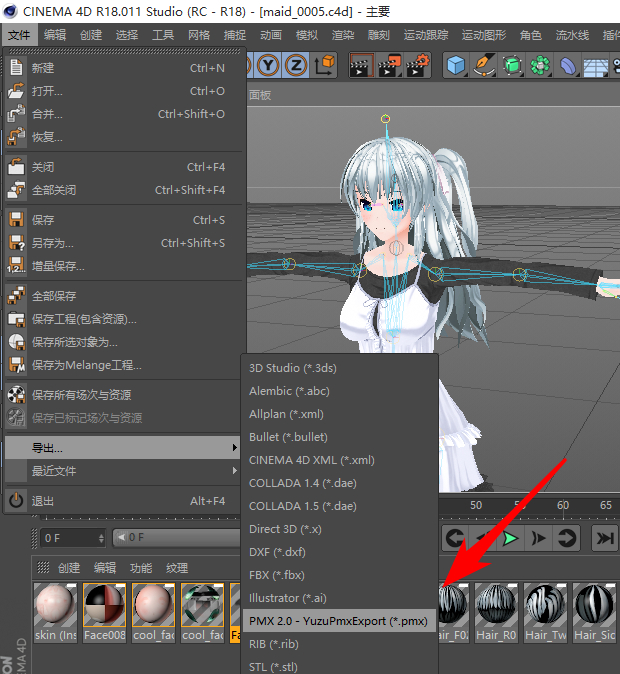Screen dimensions: 620x674
Task: Select Alembic (*.abc) export format
Action: pyautogui.click(x=340, y=391)
